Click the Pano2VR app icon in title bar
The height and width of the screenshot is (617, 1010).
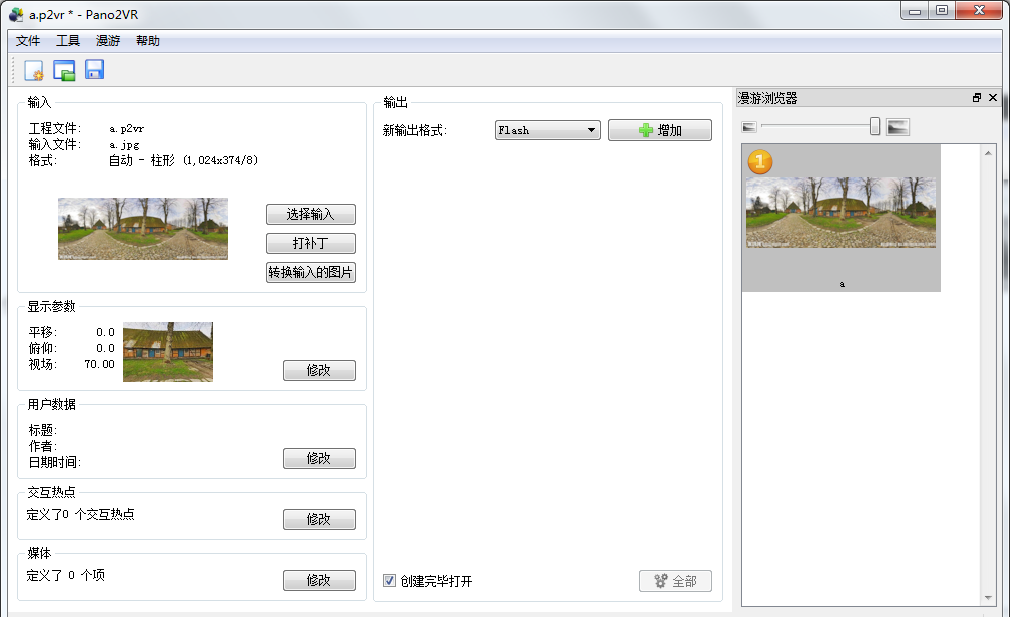(16, 14)
